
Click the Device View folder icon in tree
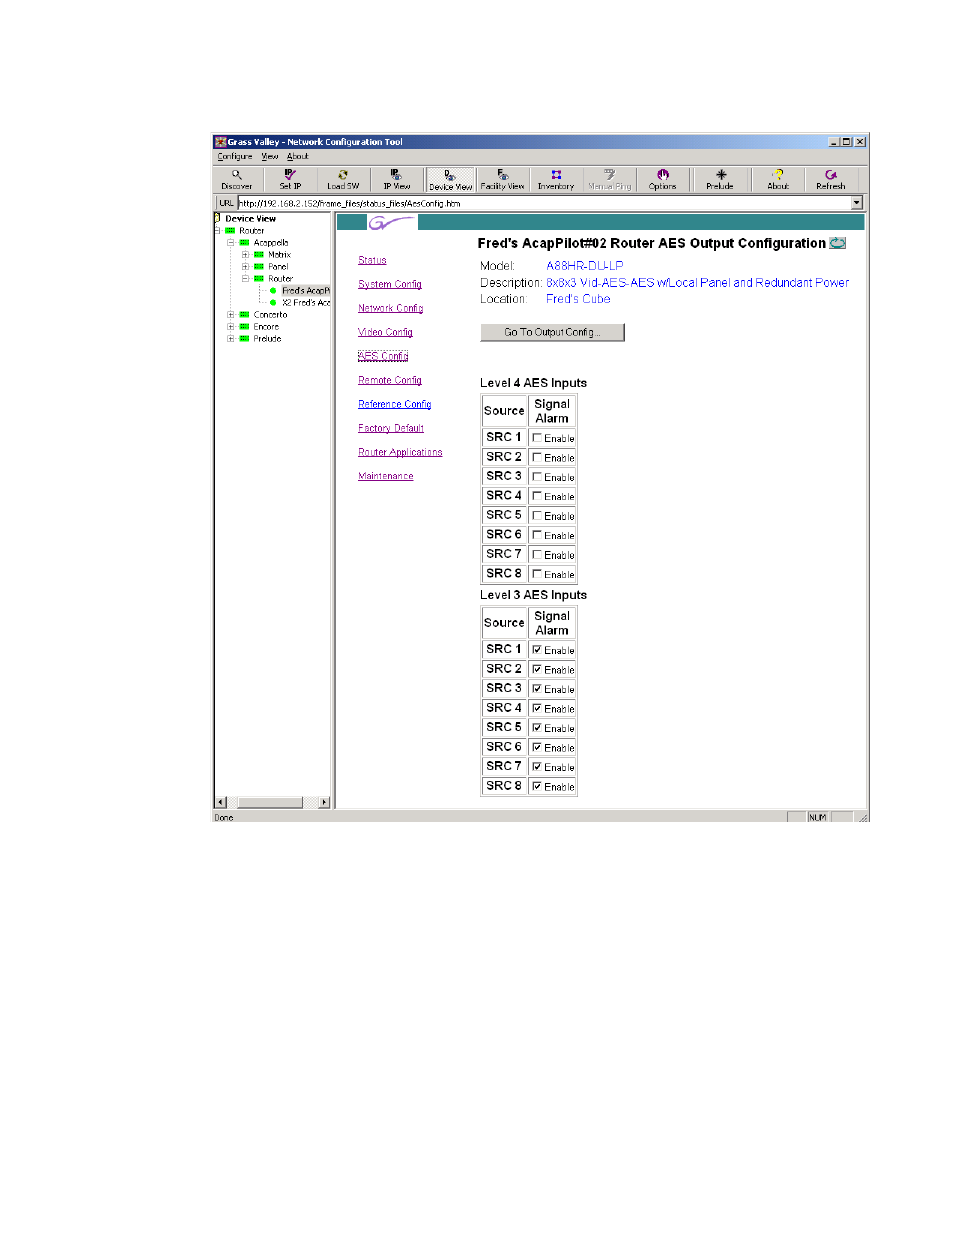pos(217,218)
